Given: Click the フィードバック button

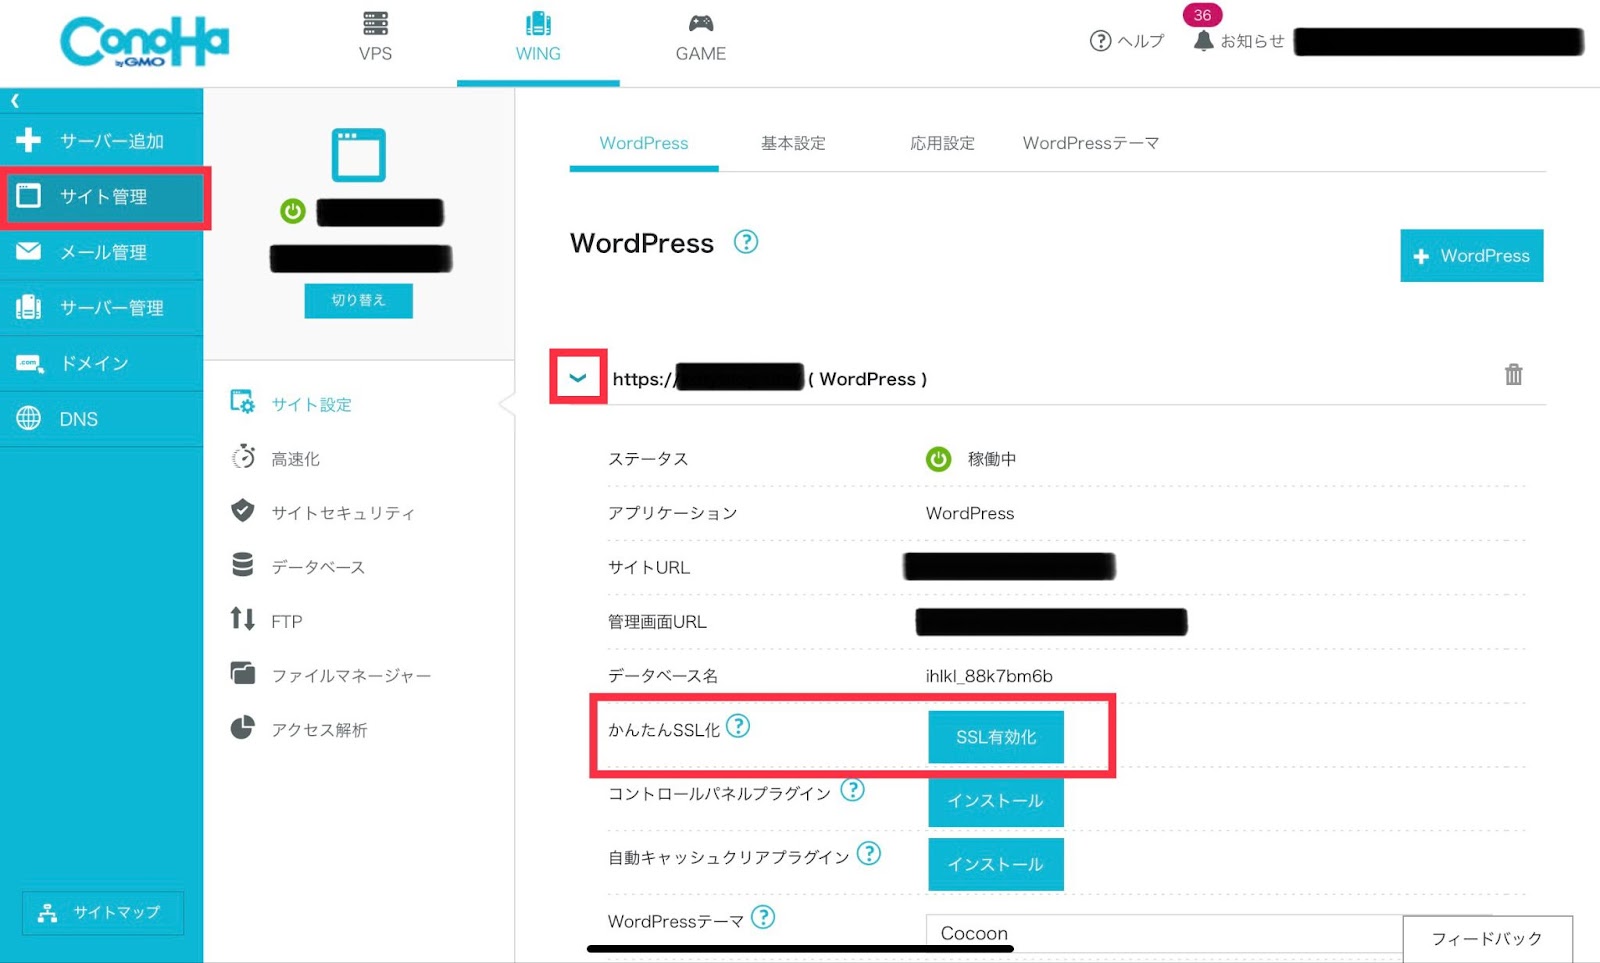Looking at the screenshot, I should pos(1487,939).
